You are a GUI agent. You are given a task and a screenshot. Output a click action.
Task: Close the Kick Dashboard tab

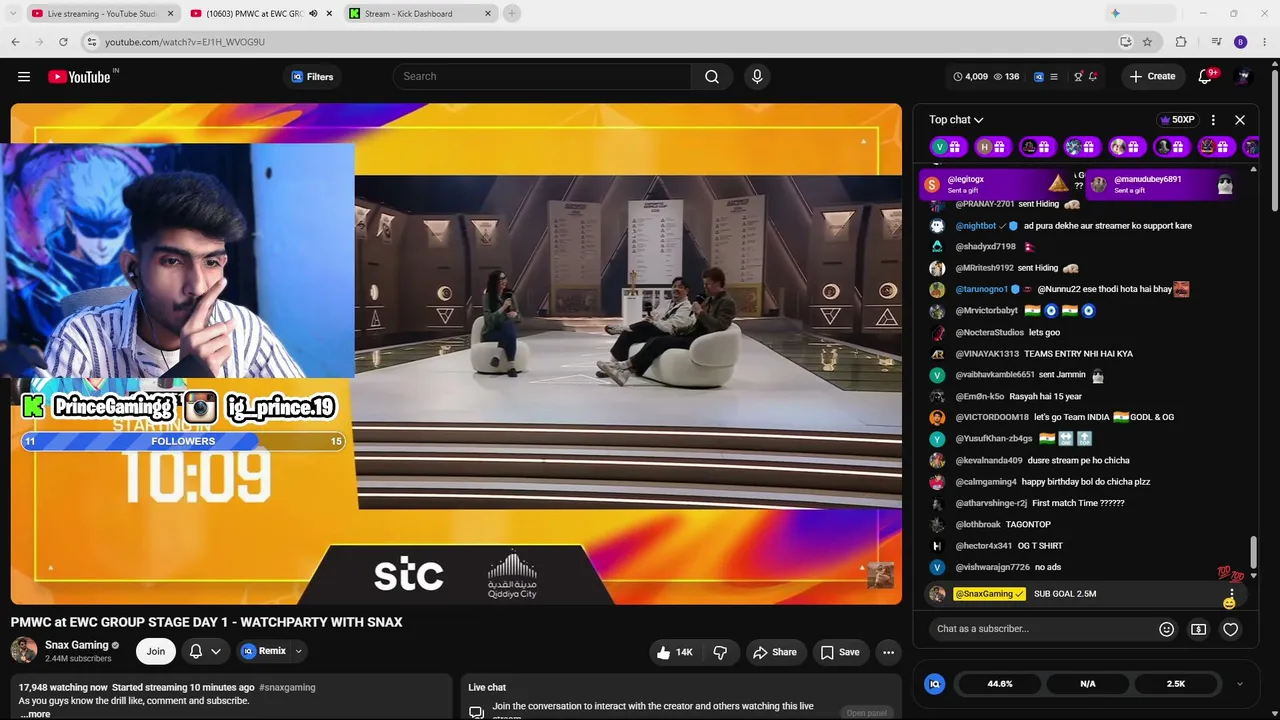pyautogui.click(x=488, y=14)
